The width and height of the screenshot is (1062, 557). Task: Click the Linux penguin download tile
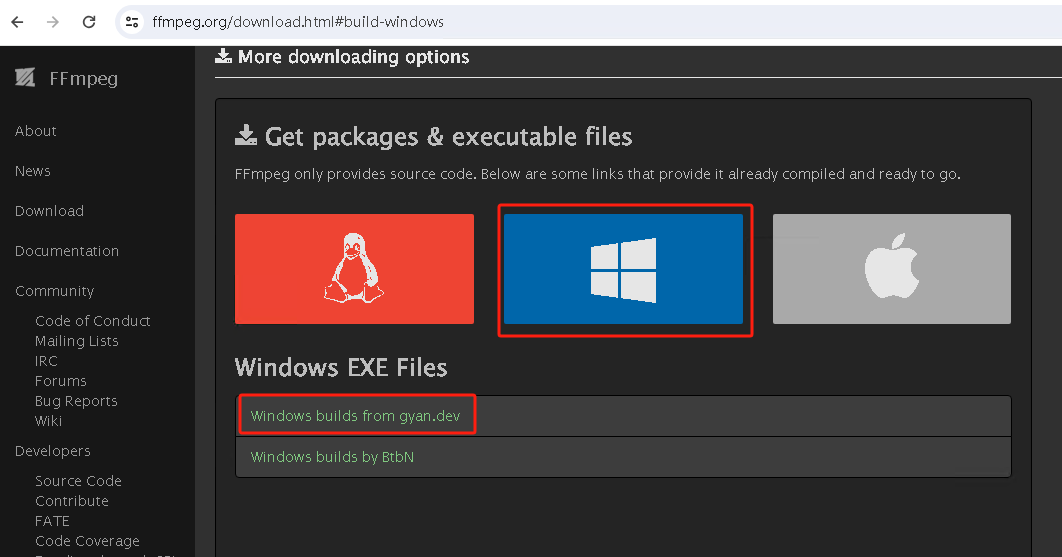tap(354, 268)
